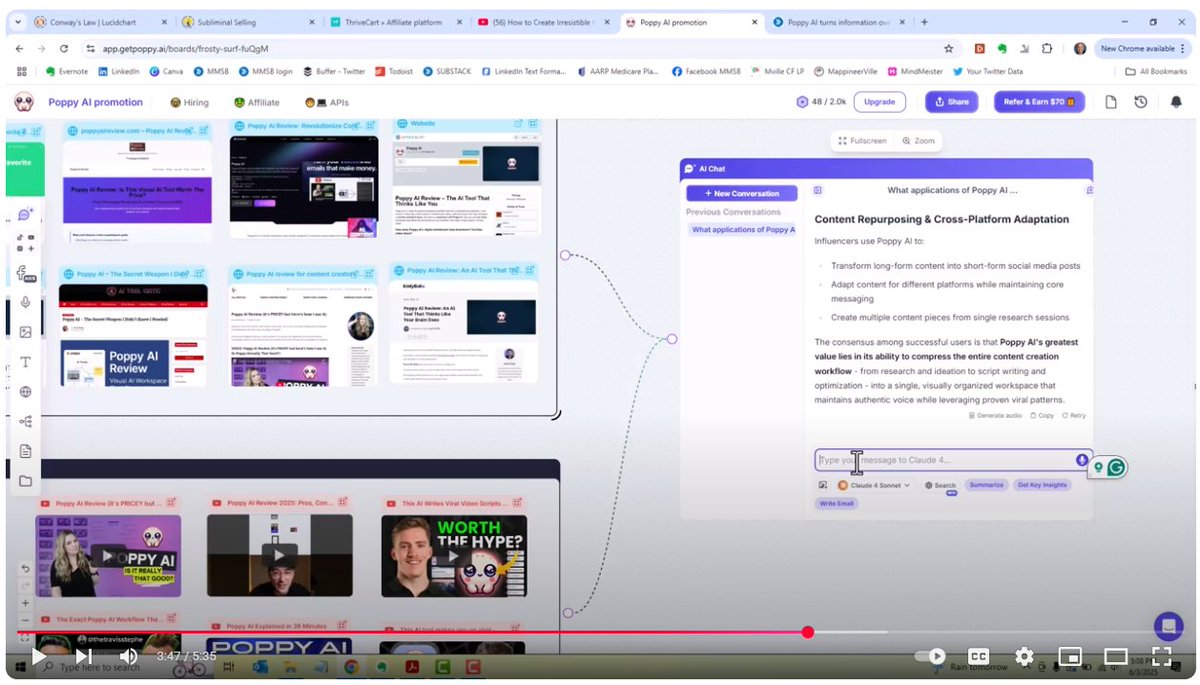
Task: Select the 'What applications of Poppy A' conversation
Action: (x=743, y=230)
